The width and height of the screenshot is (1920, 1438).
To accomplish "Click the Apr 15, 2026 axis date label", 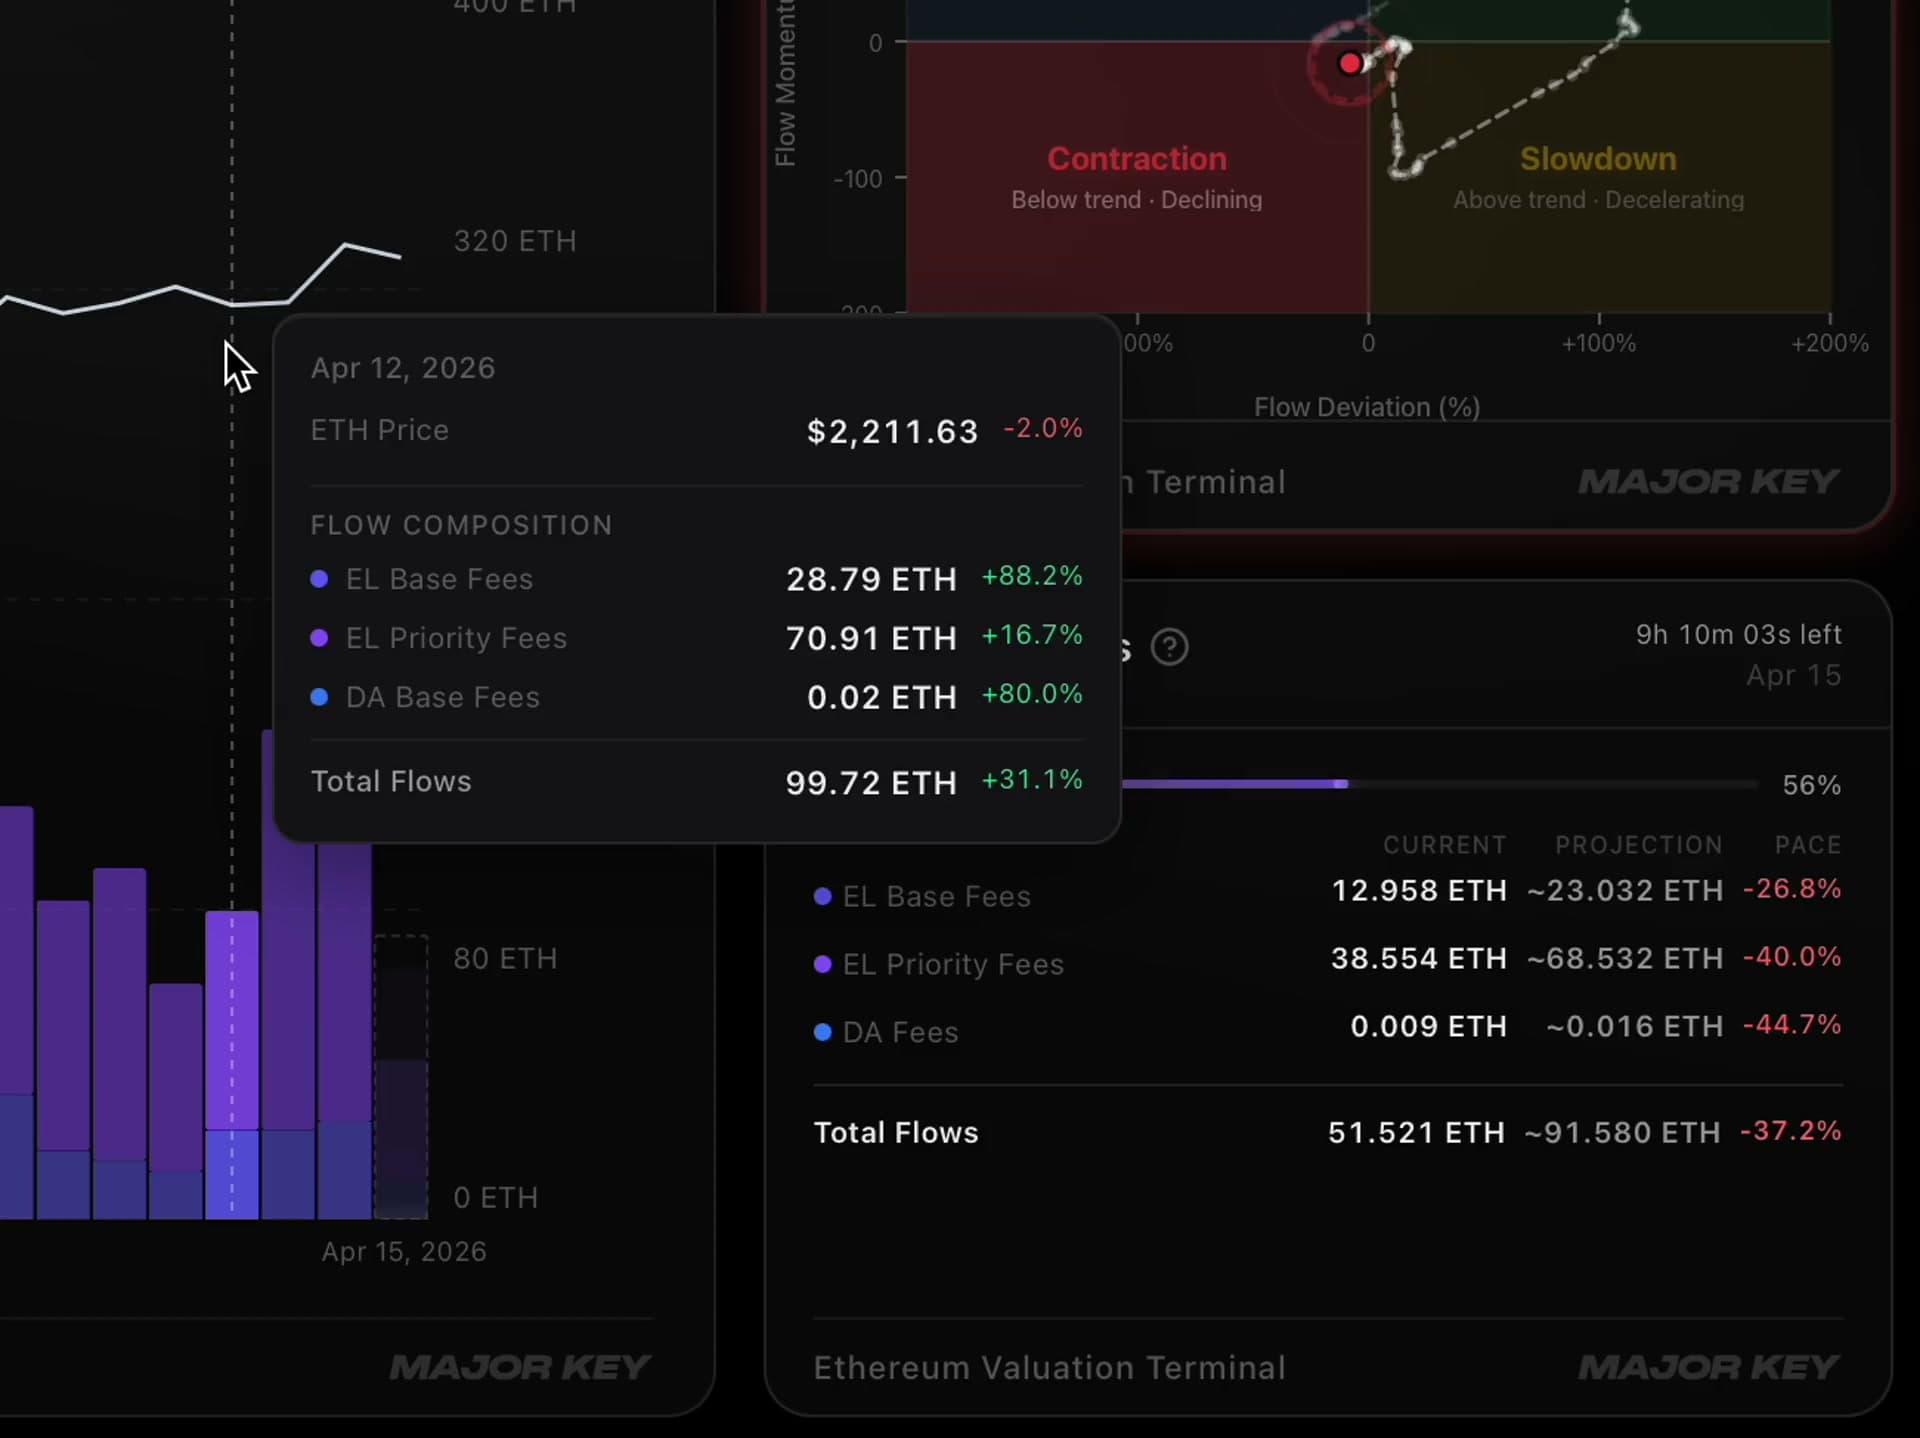I will 404,1252.
